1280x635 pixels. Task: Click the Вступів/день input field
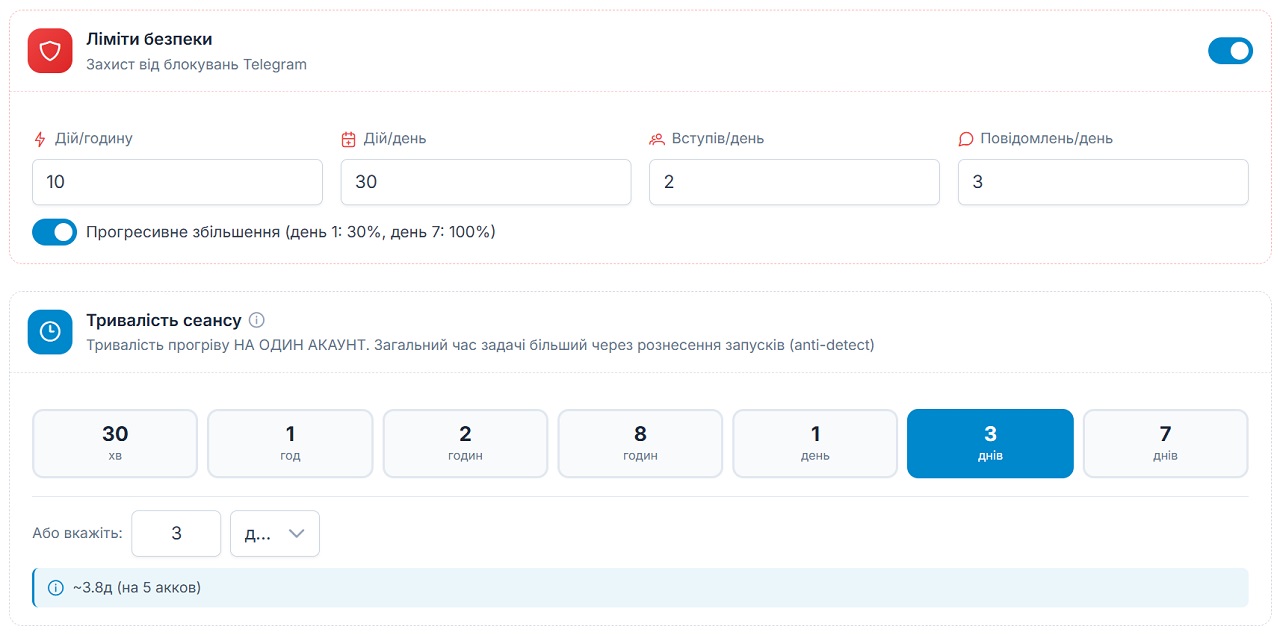(794, 182)
